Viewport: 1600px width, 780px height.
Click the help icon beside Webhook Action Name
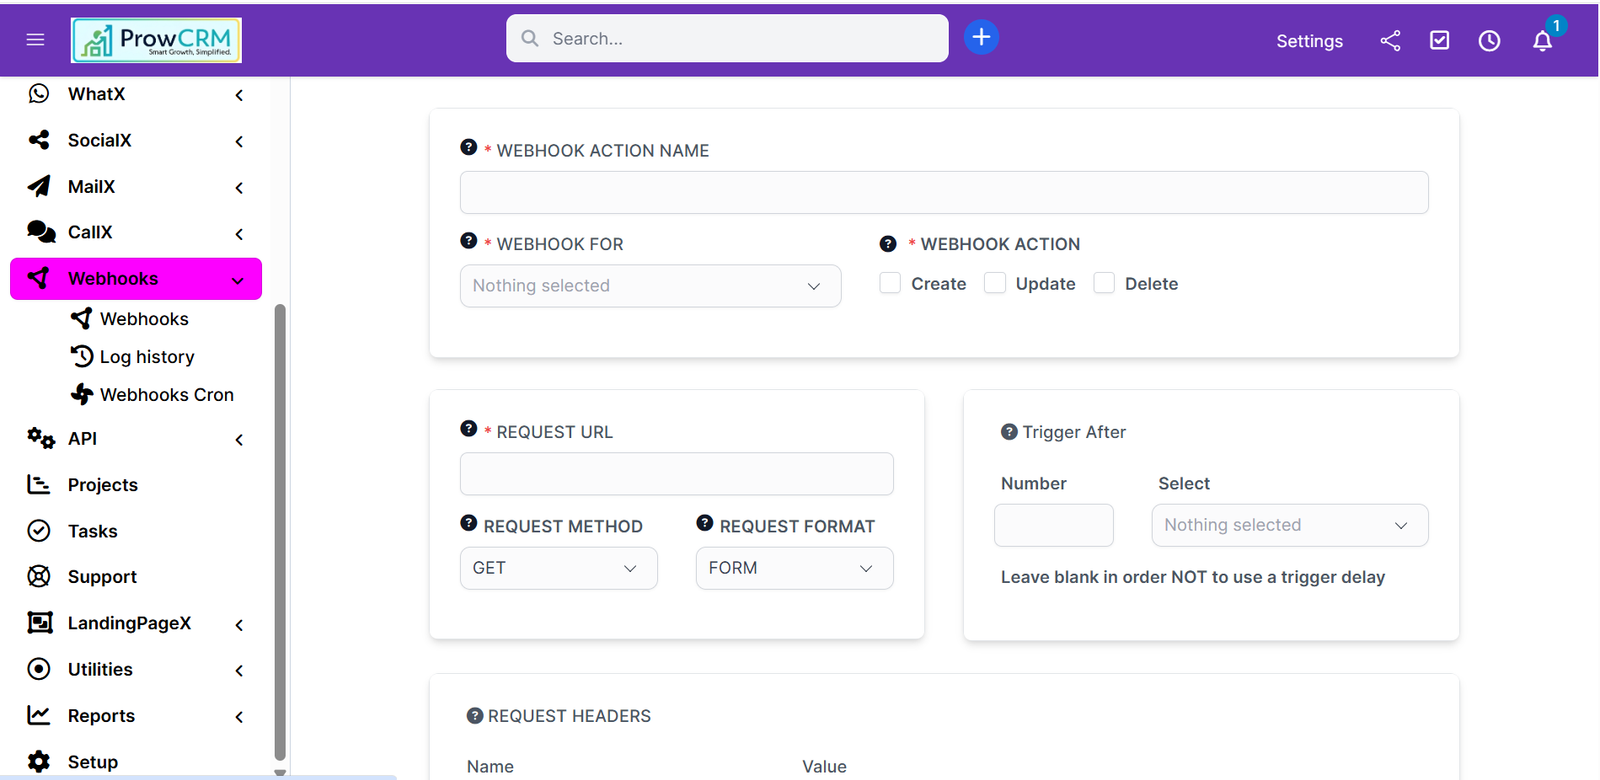tap(469, 147)
